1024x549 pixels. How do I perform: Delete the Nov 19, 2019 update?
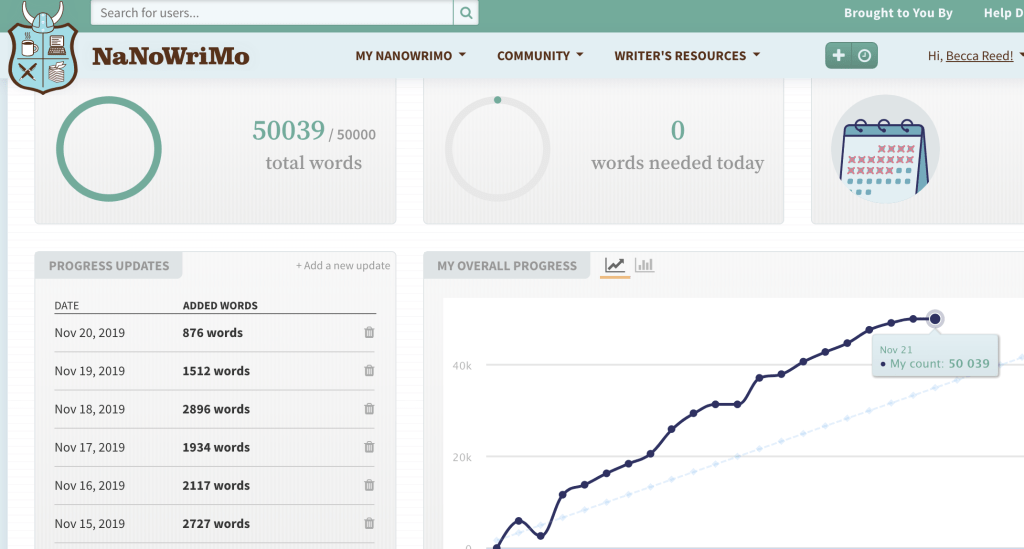click(369, 371)
